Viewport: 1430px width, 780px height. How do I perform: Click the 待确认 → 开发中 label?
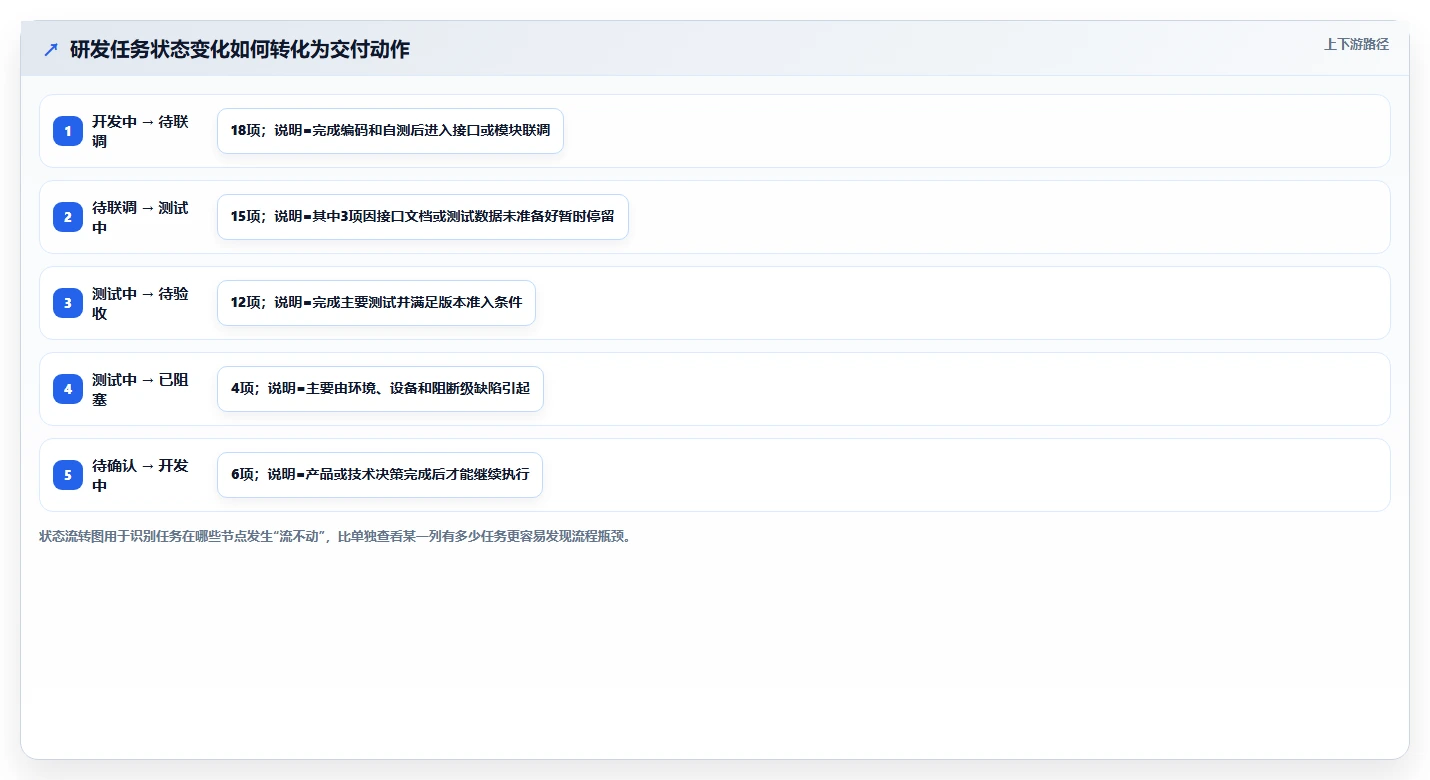point(140,475)
